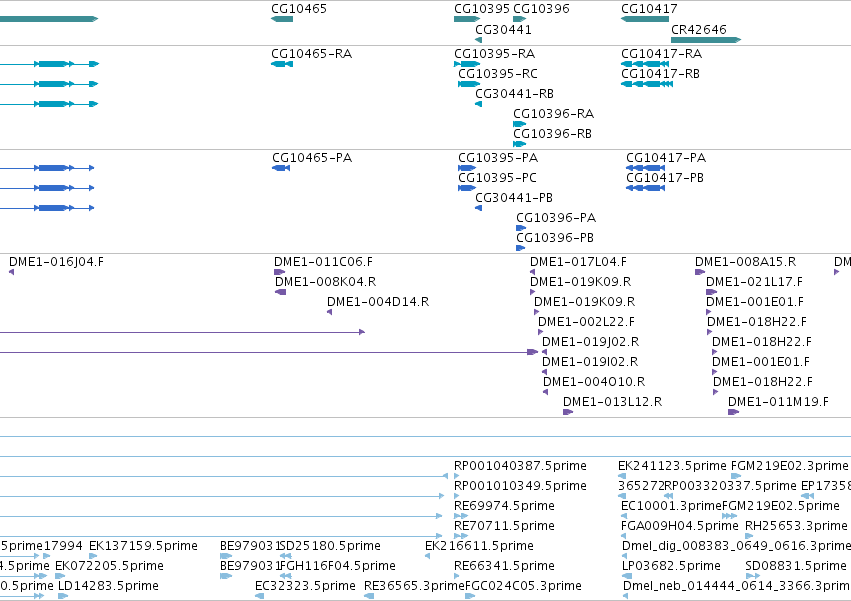The width and height of the screenshot is (851, 601).
Task: Click clone end DME1-008A15.R
Action: (x=745, y=262)
